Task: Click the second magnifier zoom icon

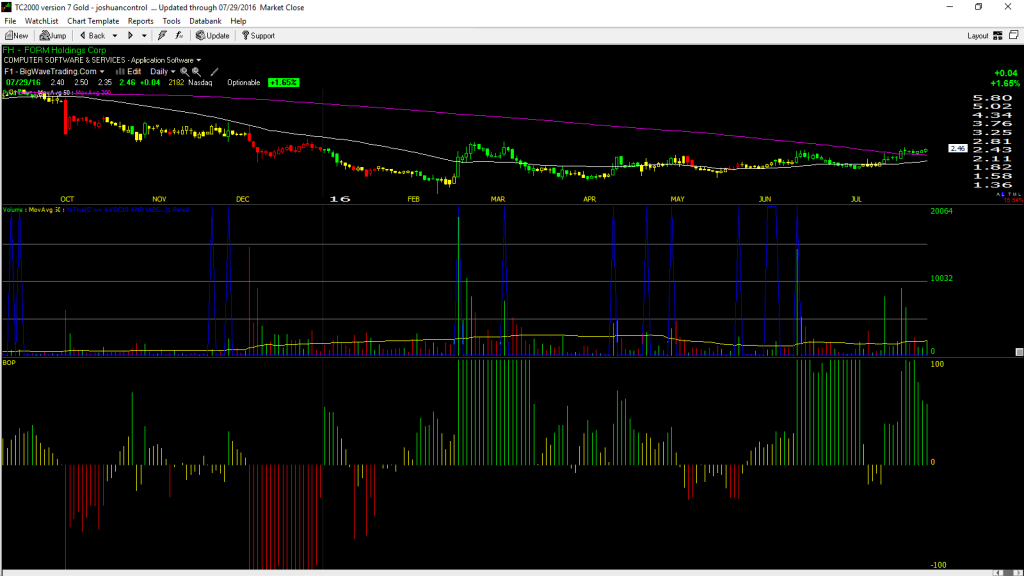Action: [196, 72]
